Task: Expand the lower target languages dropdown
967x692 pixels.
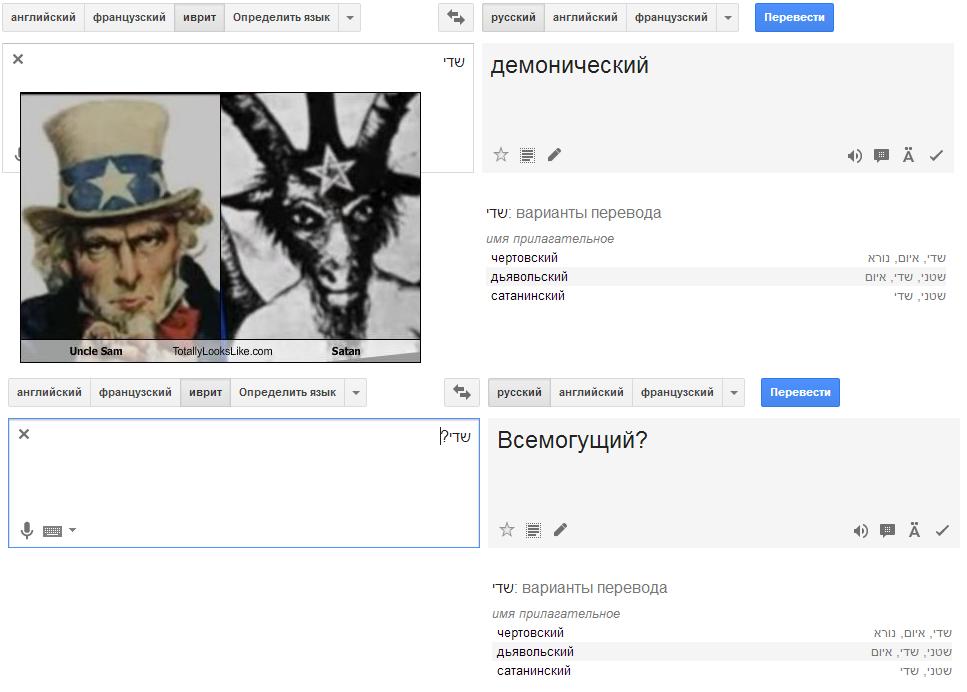Action: pos(734,392)
